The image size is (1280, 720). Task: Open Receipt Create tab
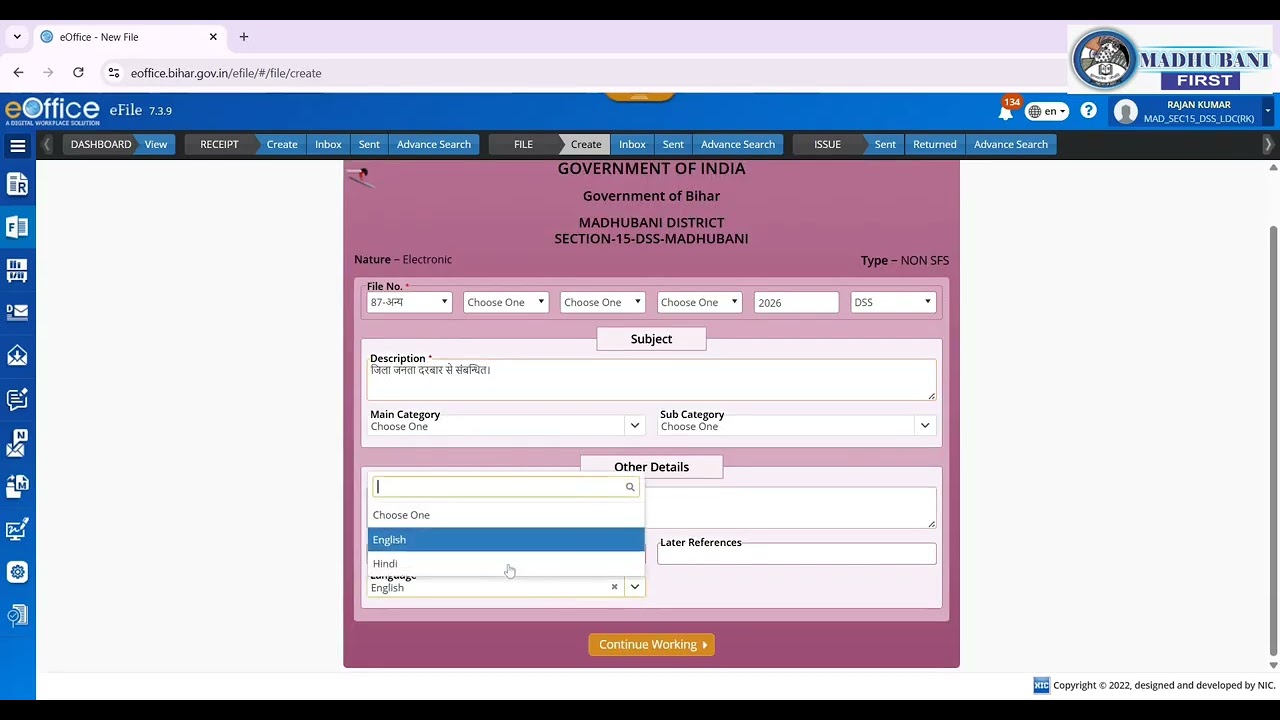[282, 144]
